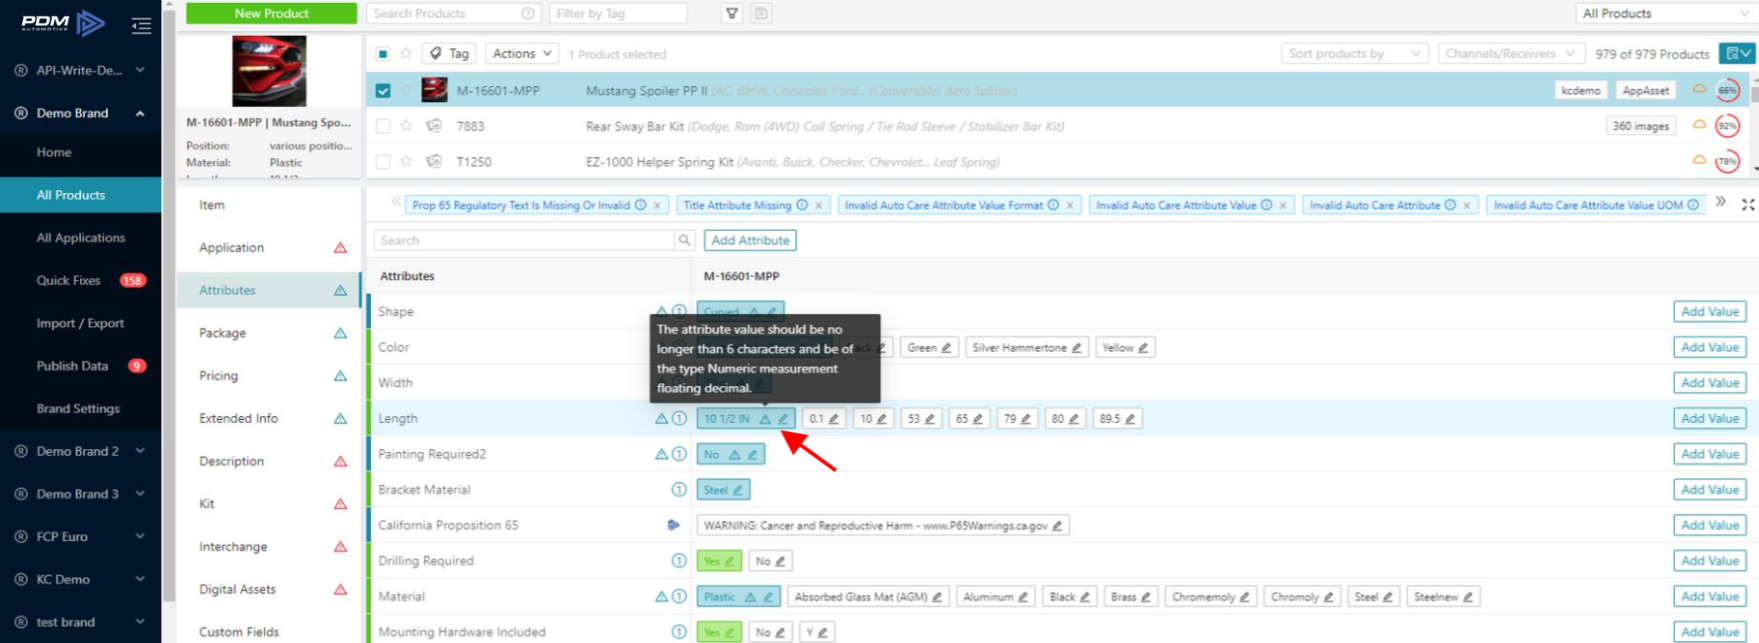1759x643 pixels.
Task: Click Add Value on the Length row
Action: tap(1710, 419)
